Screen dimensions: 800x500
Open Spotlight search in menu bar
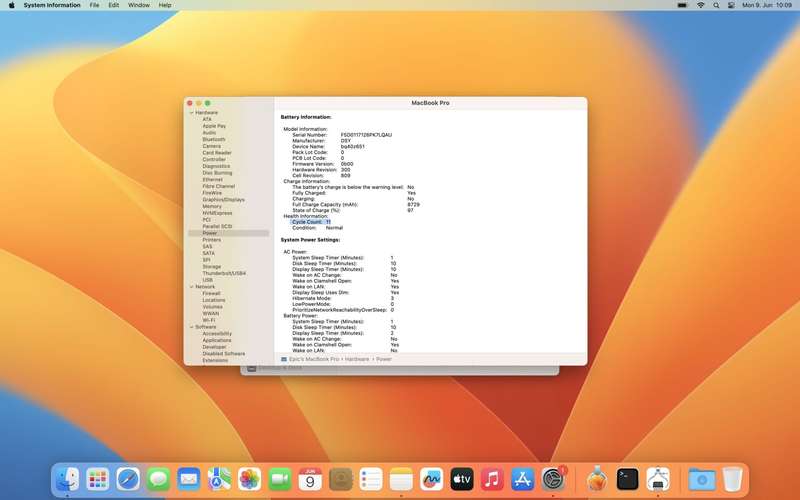716,5
